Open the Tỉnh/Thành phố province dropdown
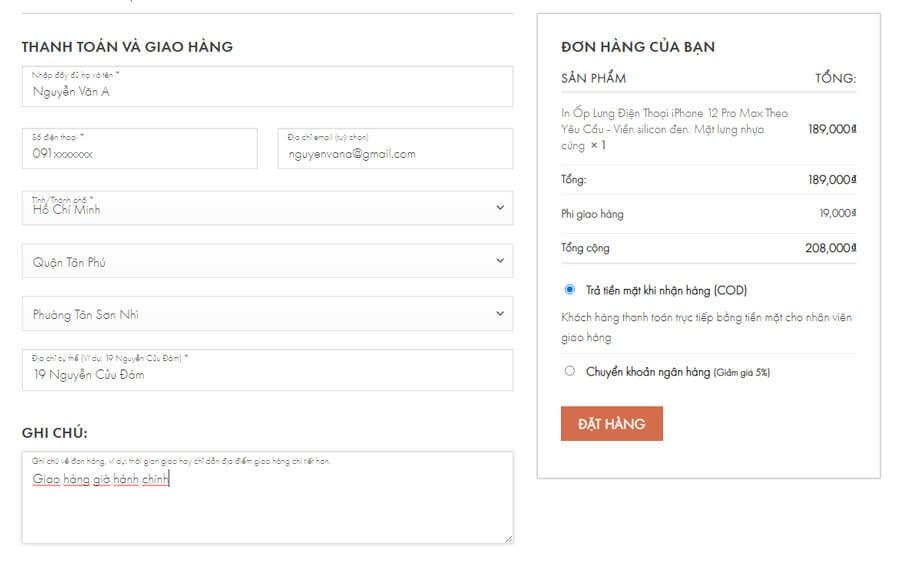The width and height of the screenshot is (900, 584). tap(267, 208)
